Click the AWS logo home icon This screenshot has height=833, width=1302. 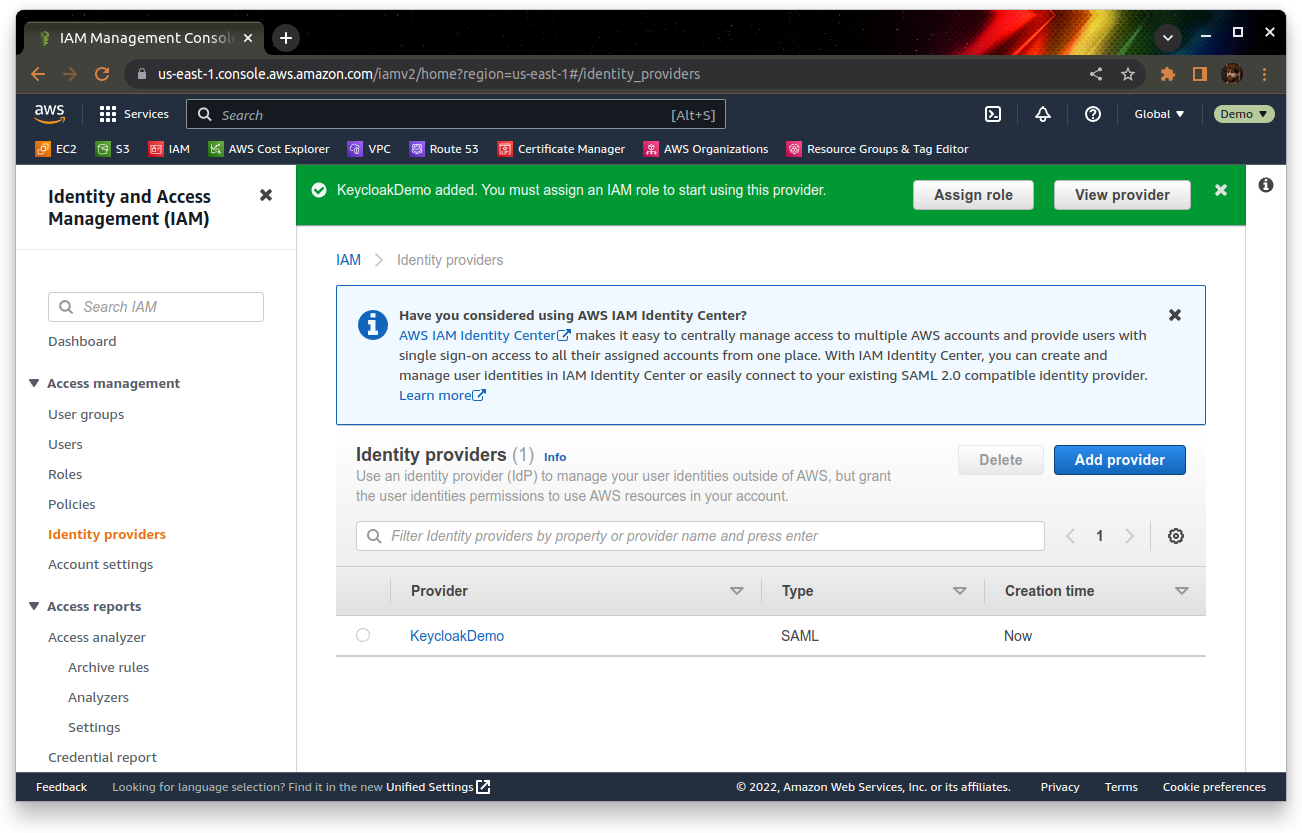click(x=49, y=114)
